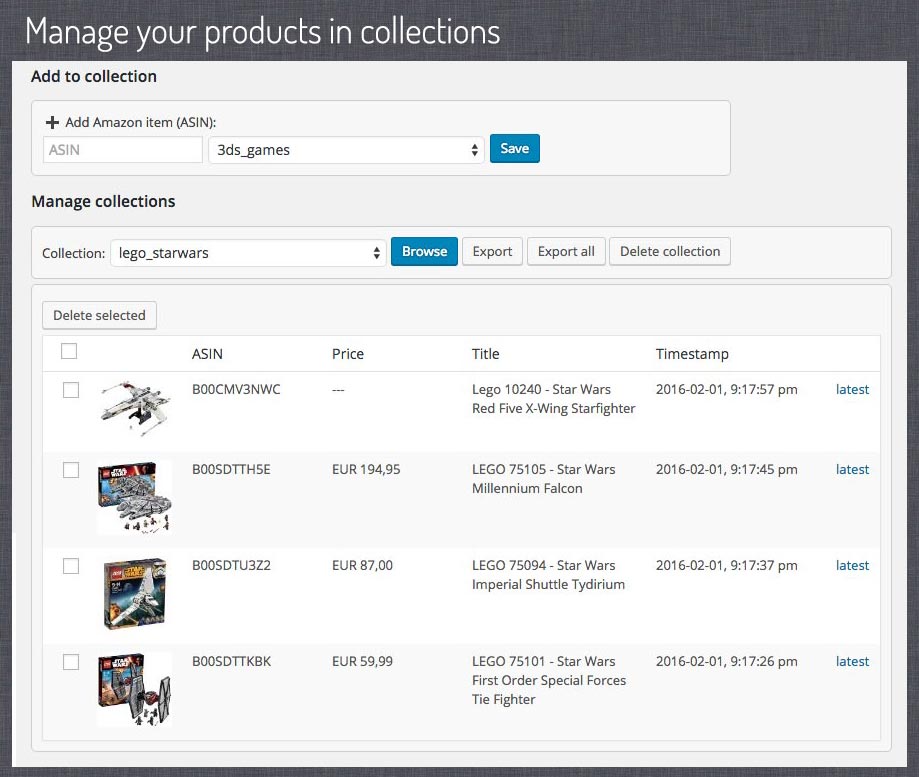This screenshot has height=777, width=919.
Task: Open the 3ds_games collection dropdown
Action: (346, 150)
